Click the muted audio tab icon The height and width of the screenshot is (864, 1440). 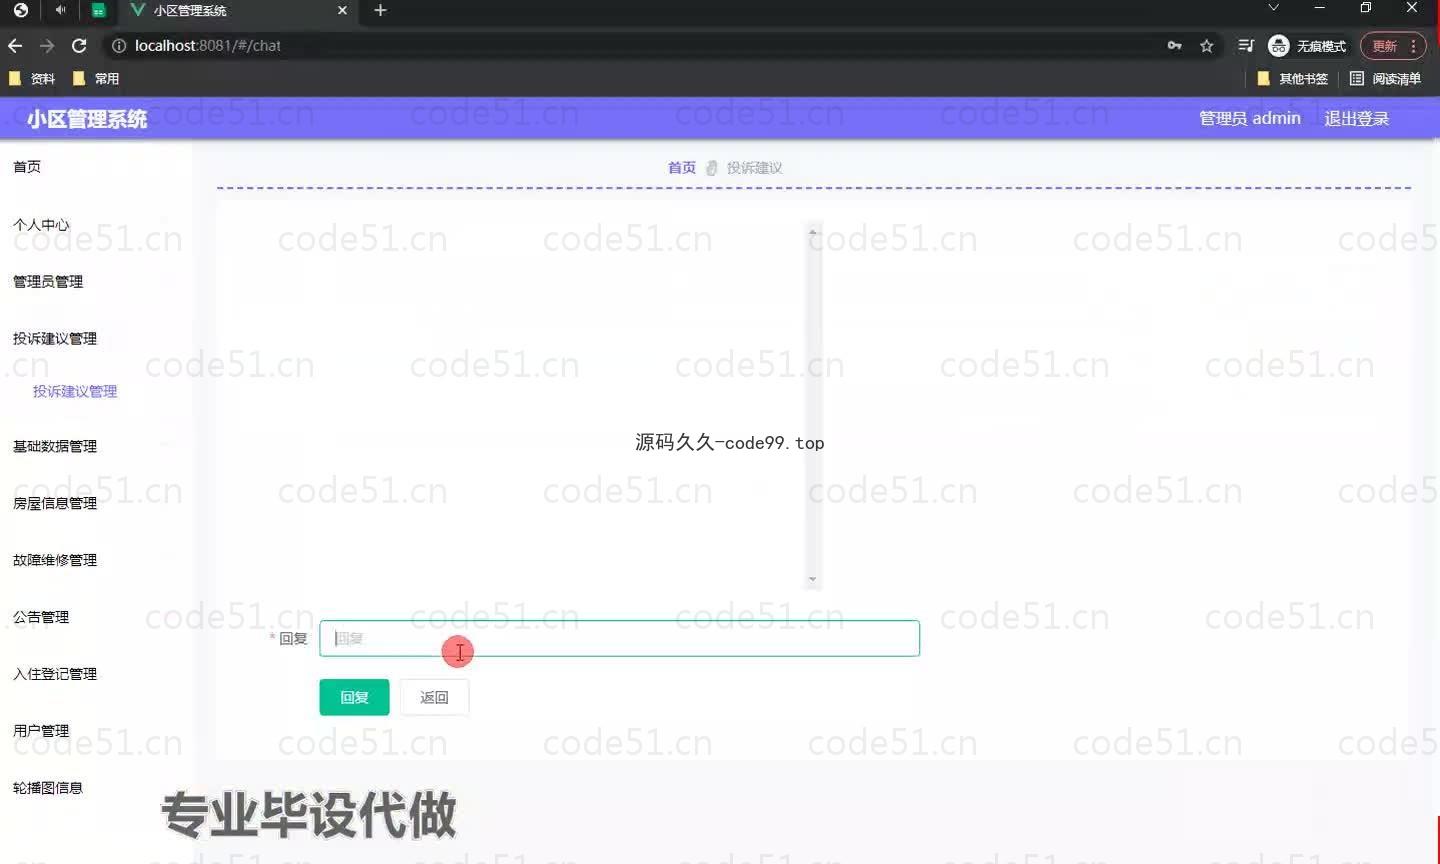click(60, 10)
